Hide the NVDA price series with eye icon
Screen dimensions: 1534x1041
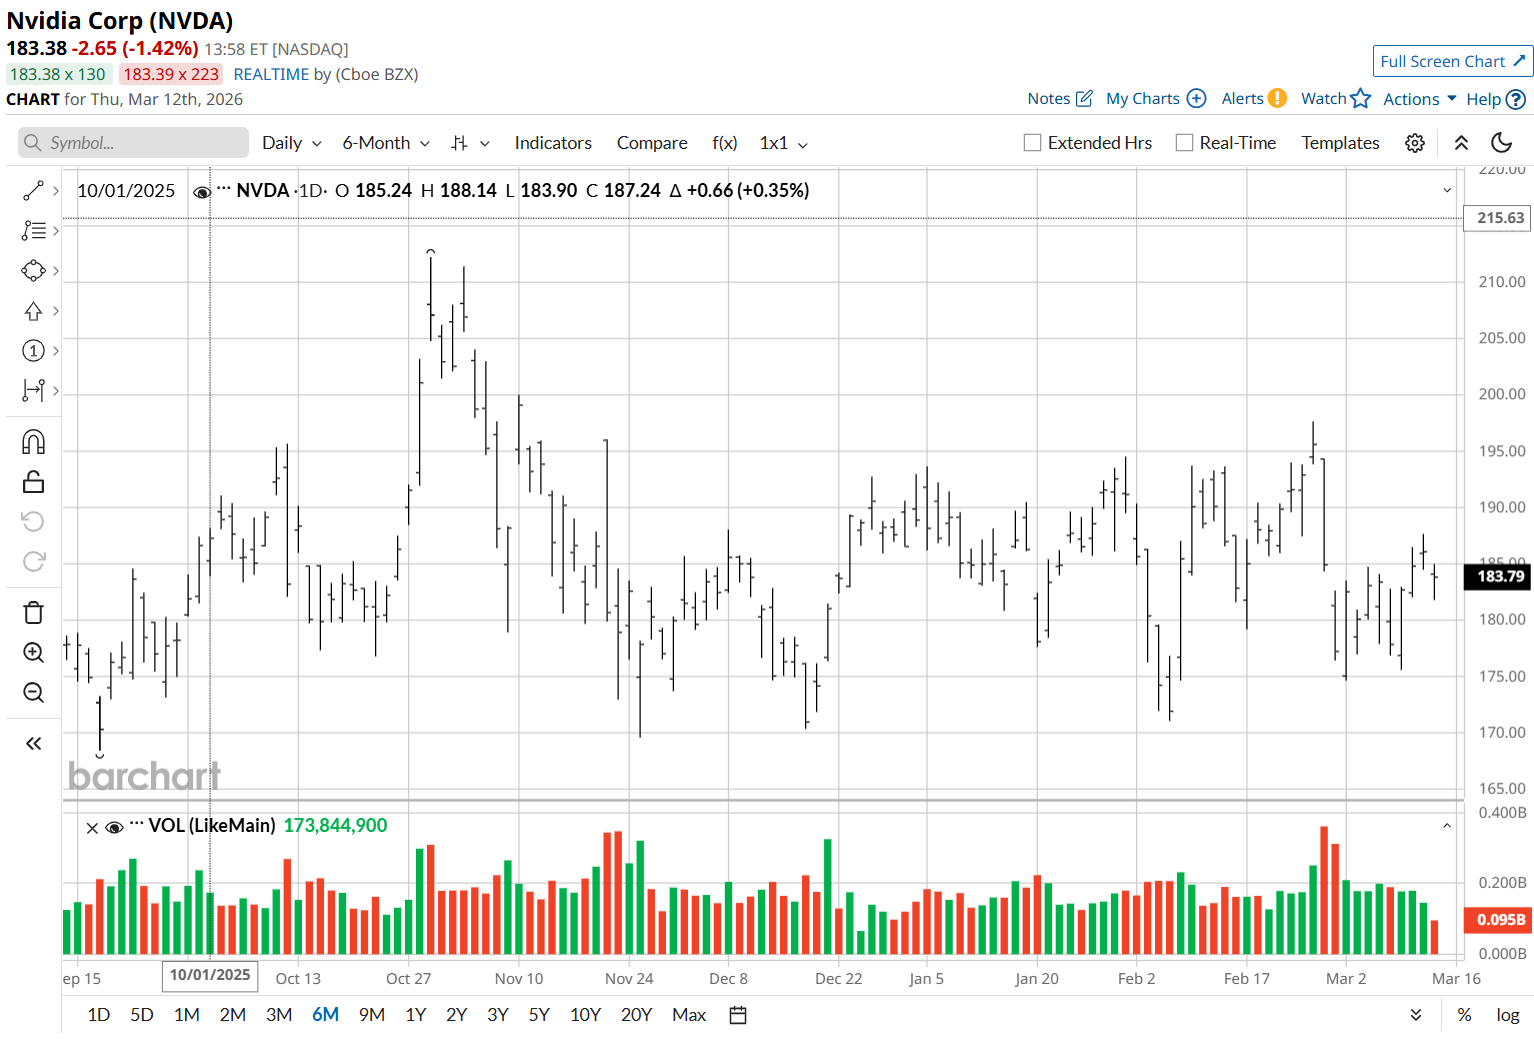[201, 192]
